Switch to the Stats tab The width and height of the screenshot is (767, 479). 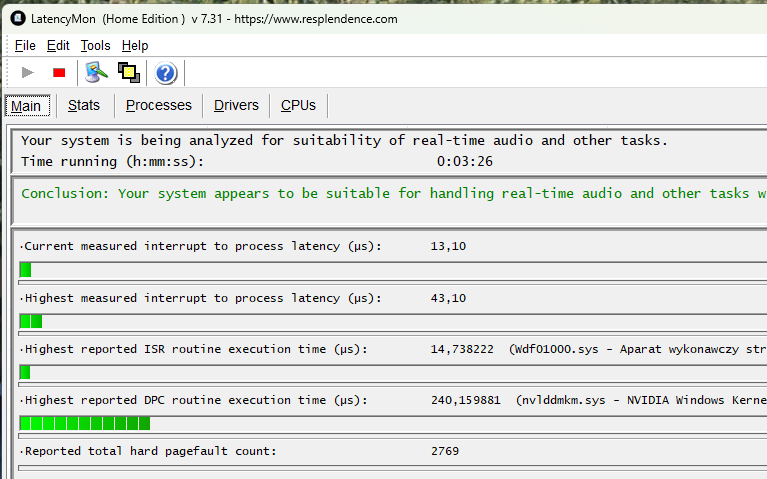coord(84,105)
